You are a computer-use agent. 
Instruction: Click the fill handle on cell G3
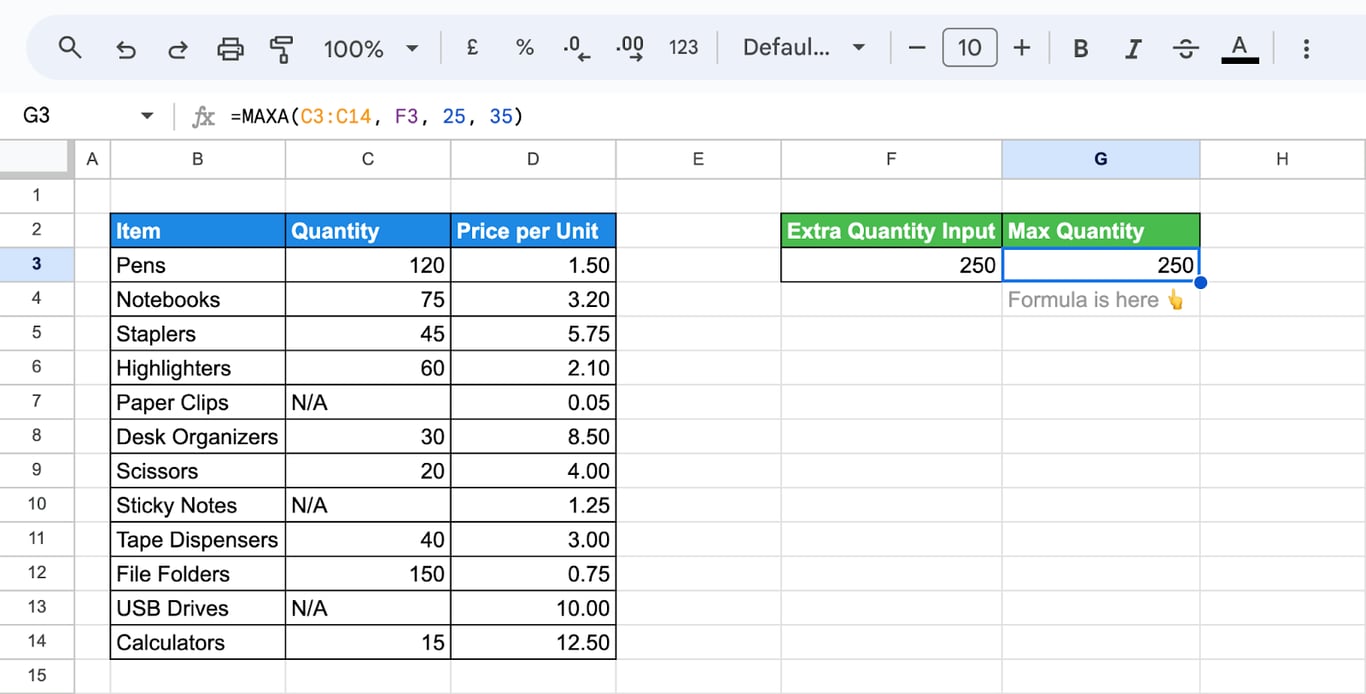click(x=1200, y=282)
